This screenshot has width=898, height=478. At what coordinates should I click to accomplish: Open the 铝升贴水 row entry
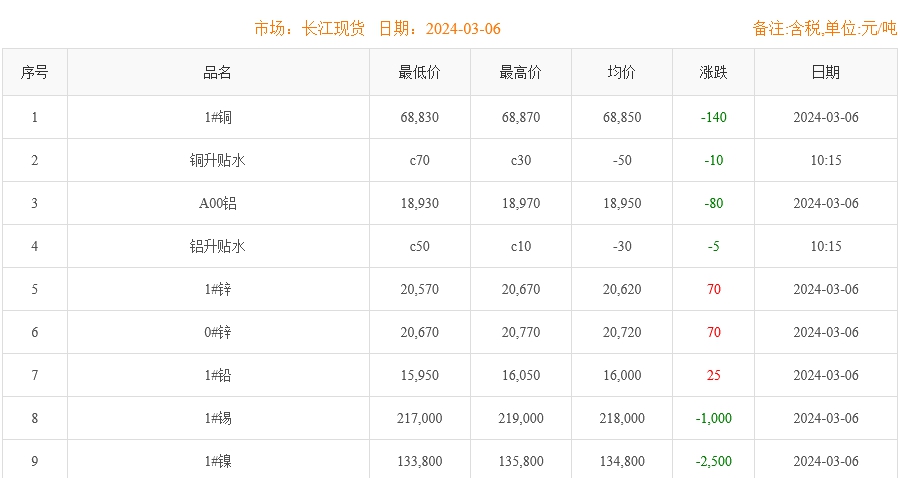coord(217,247)
